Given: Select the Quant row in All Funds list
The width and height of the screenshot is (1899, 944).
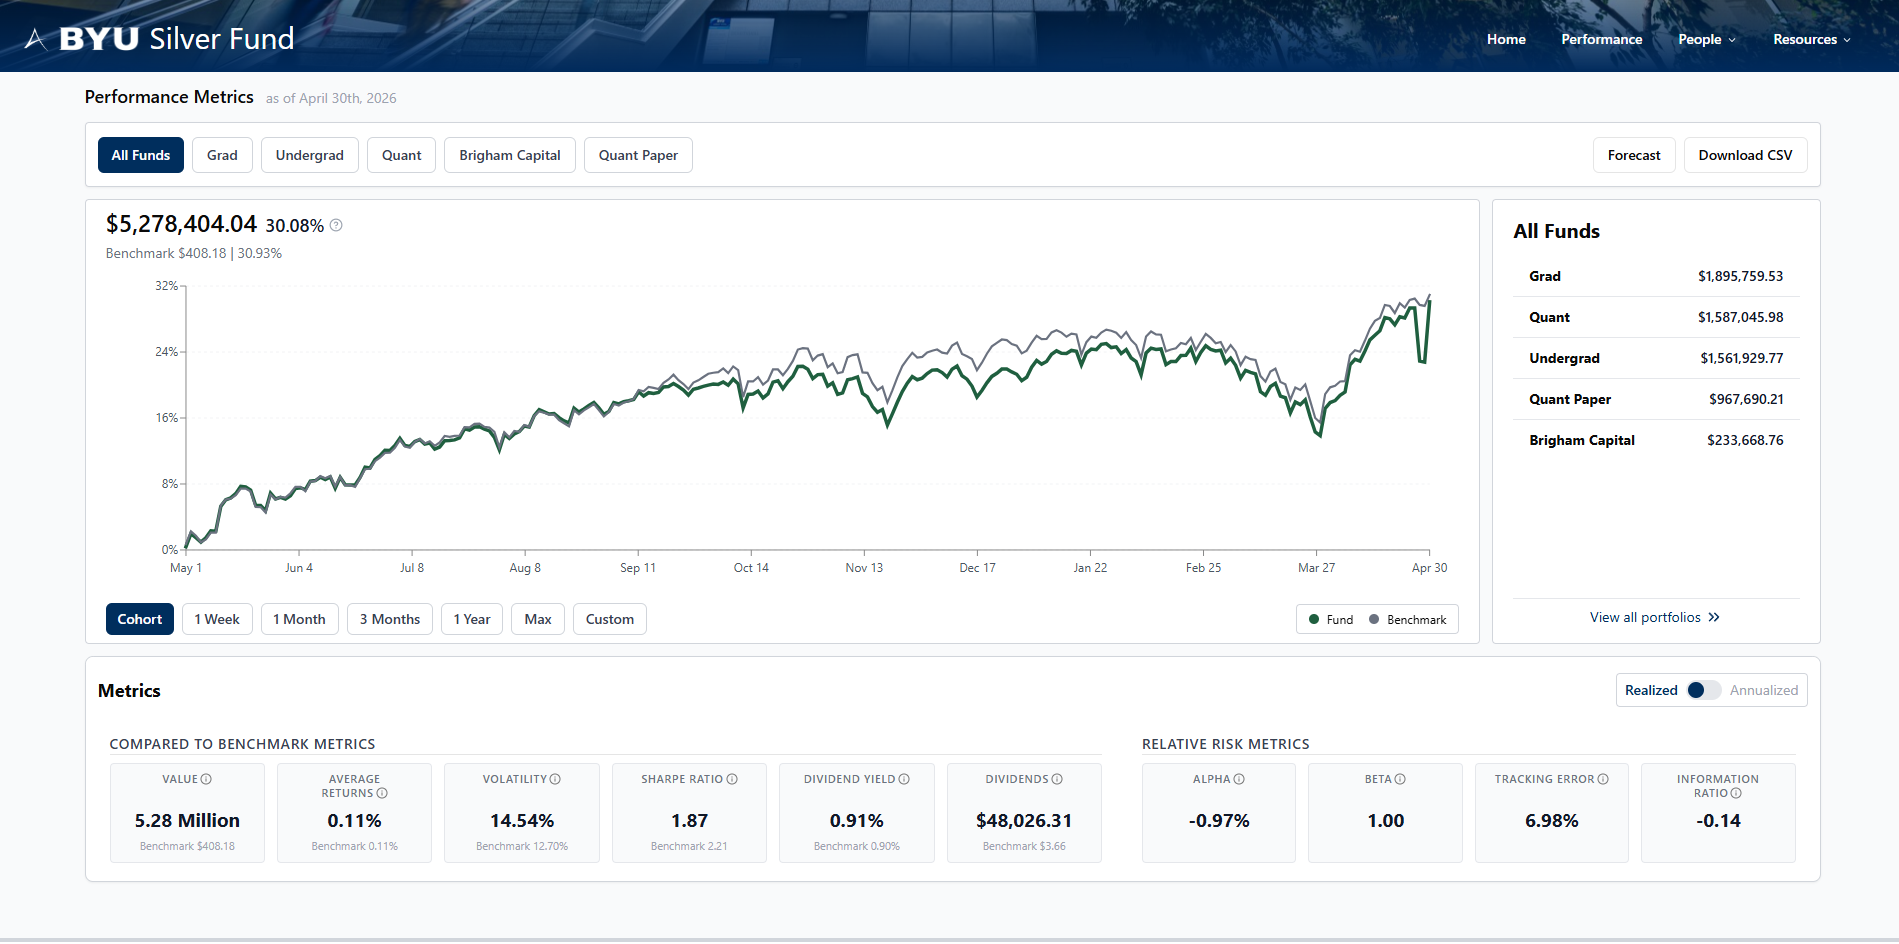Looking at the screenshot, I should (x=1656, y=317).
